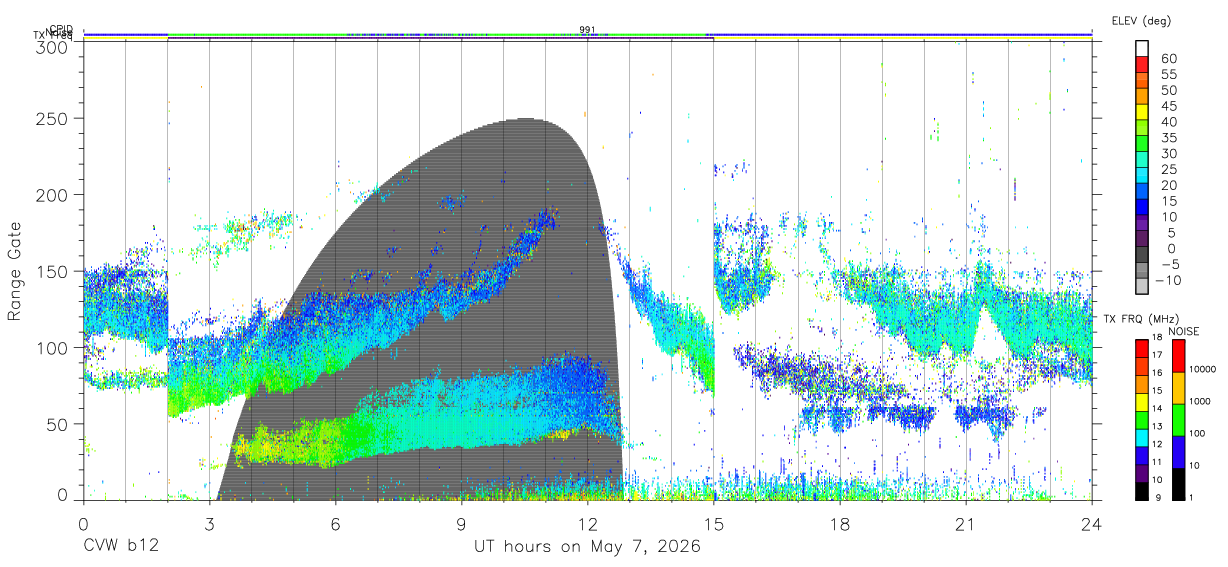Image resolution: width=1228 pixels, height=567 pixels.
Task: Click the 9 tick on UT hours axis
Action: [461, 524]
